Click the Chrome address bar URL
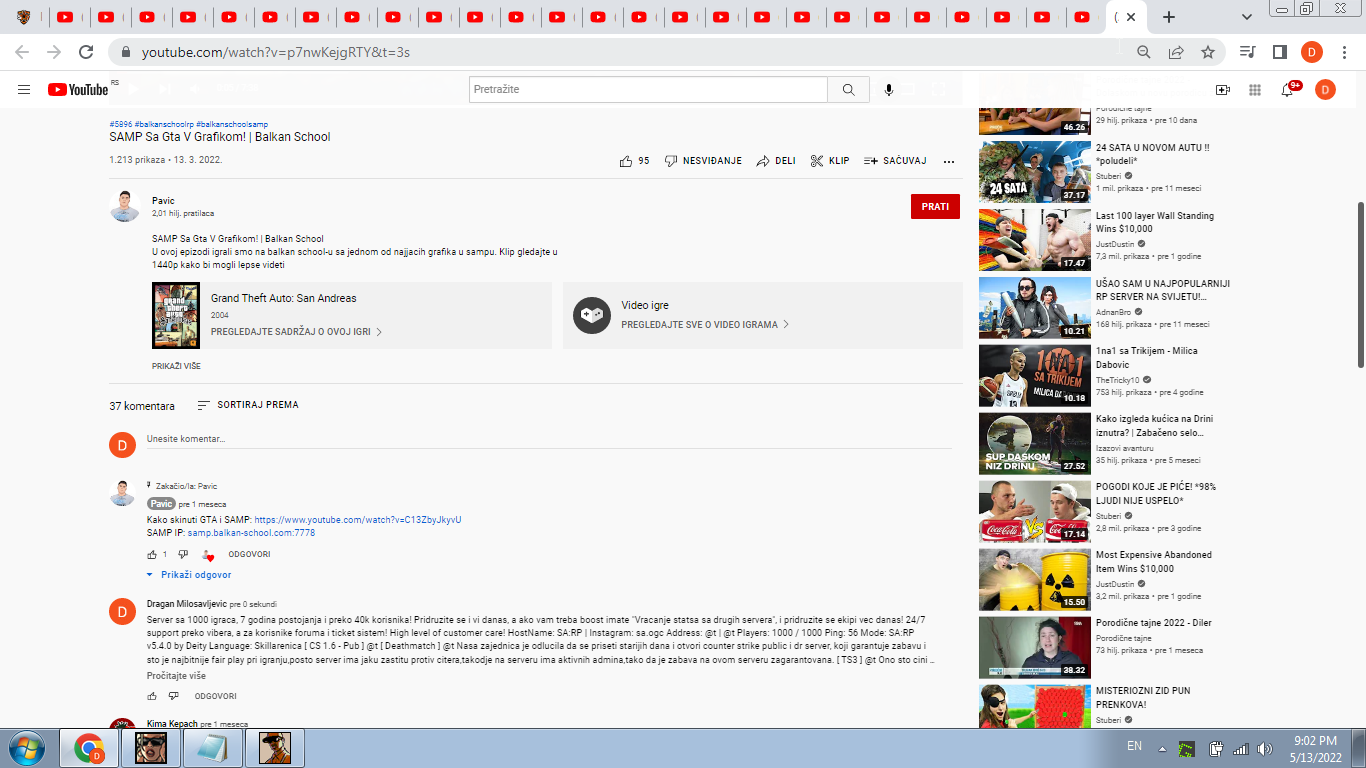The width and height of the screenshot is (1366, 768). pyautogui.click(x=276, y=52)
